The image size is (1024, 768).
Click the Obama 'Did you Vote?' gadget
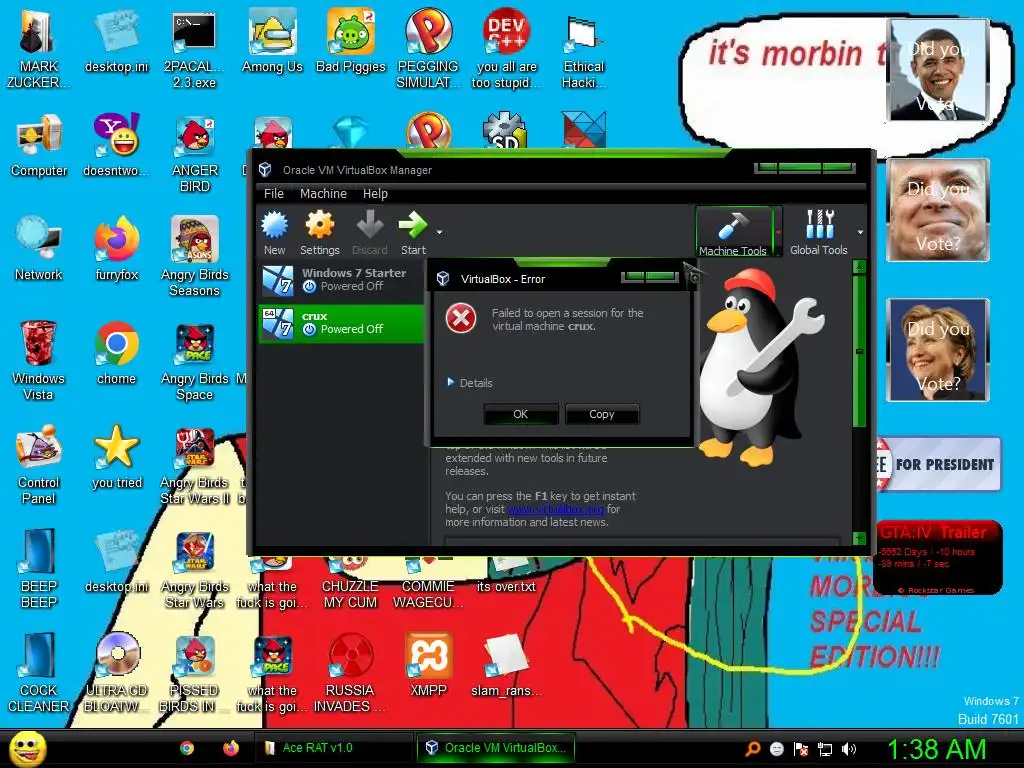coord(938,70)
